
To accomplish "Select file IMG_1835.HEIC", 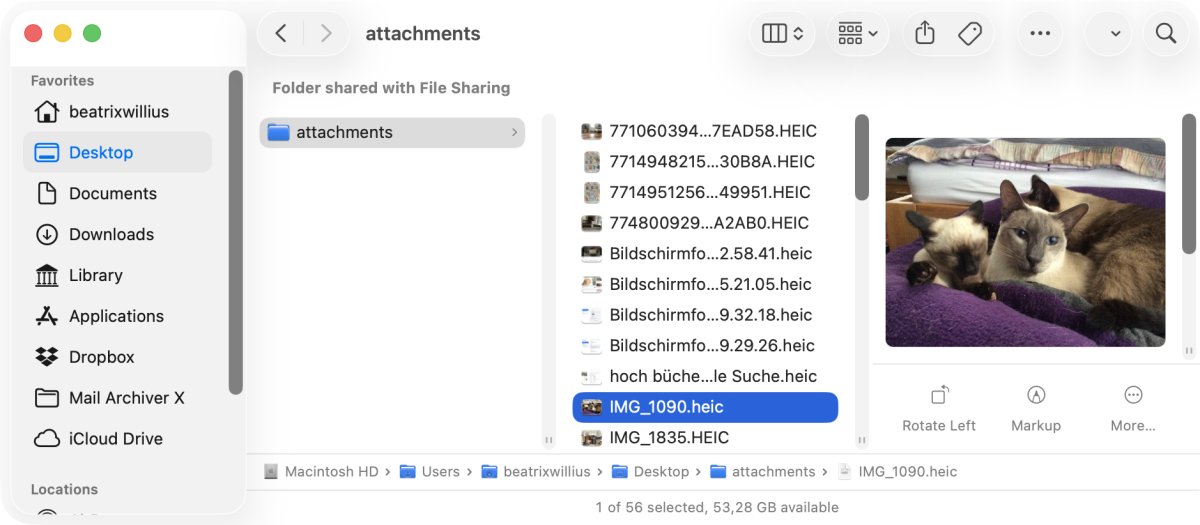I will point(705,438).
